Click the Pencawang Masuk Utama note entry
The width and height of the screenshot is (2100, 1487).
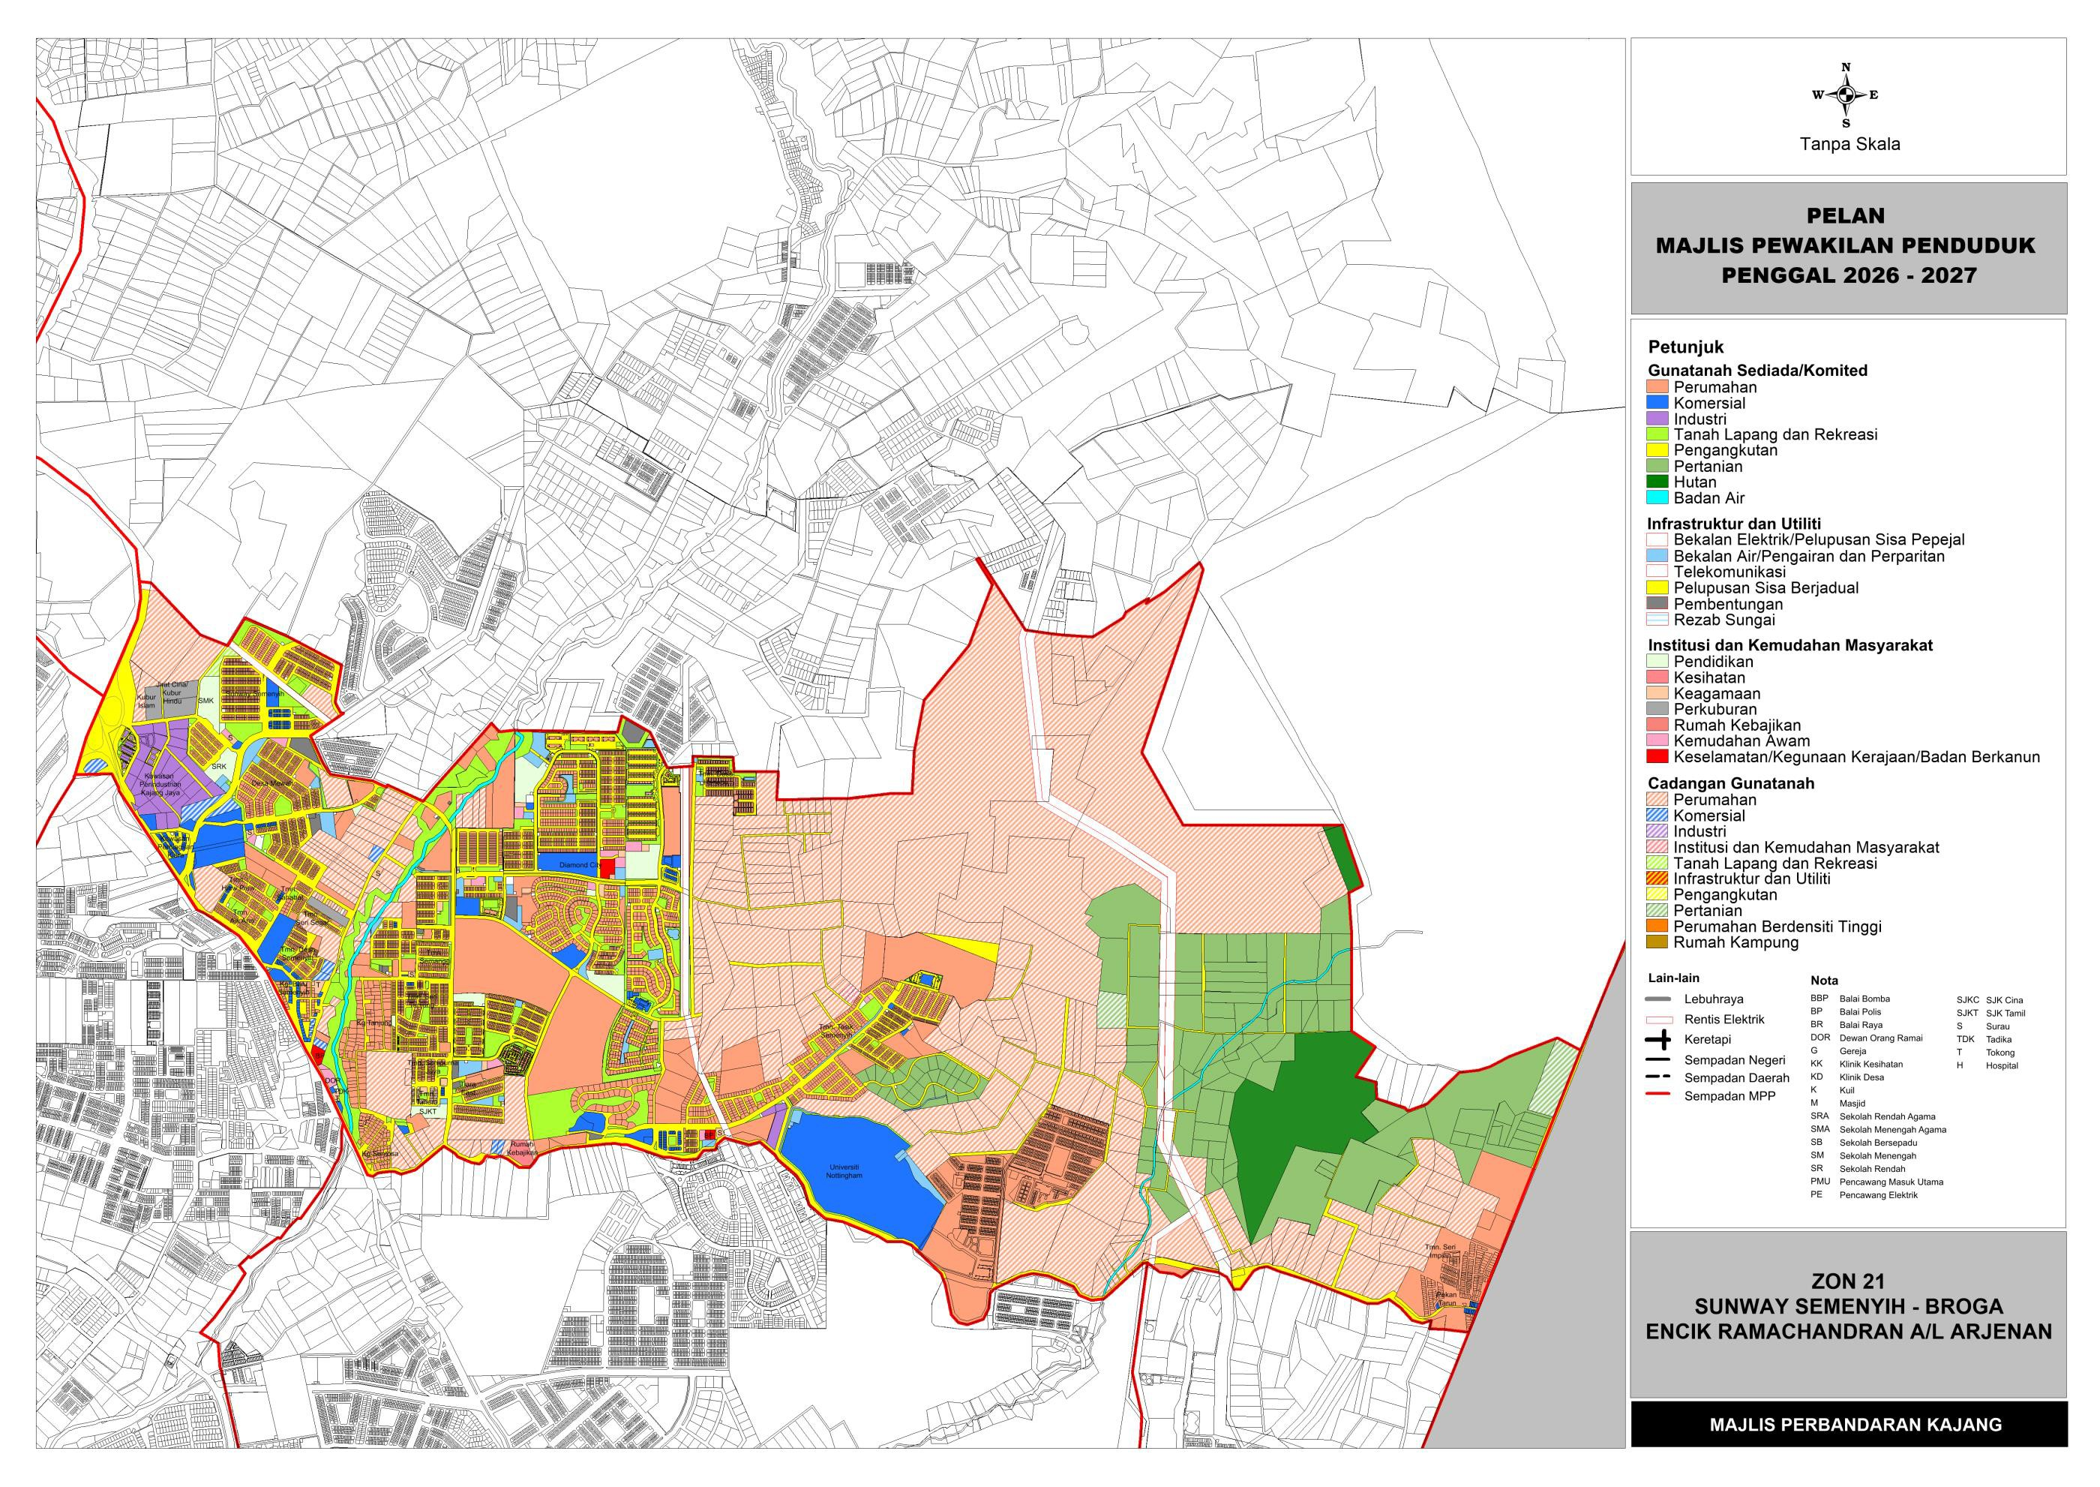click(x=1890, y=1182)
